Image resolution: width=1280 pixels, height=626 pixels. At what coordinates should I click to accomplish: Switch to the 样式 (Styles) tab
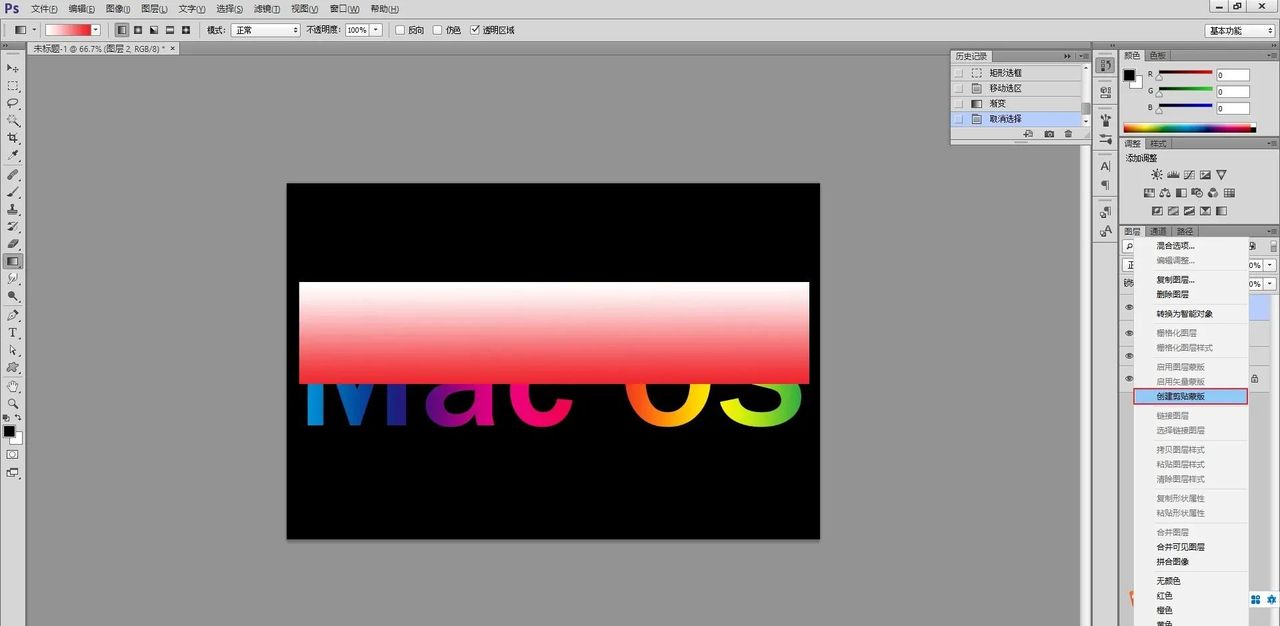click(x=1157, y=143)
